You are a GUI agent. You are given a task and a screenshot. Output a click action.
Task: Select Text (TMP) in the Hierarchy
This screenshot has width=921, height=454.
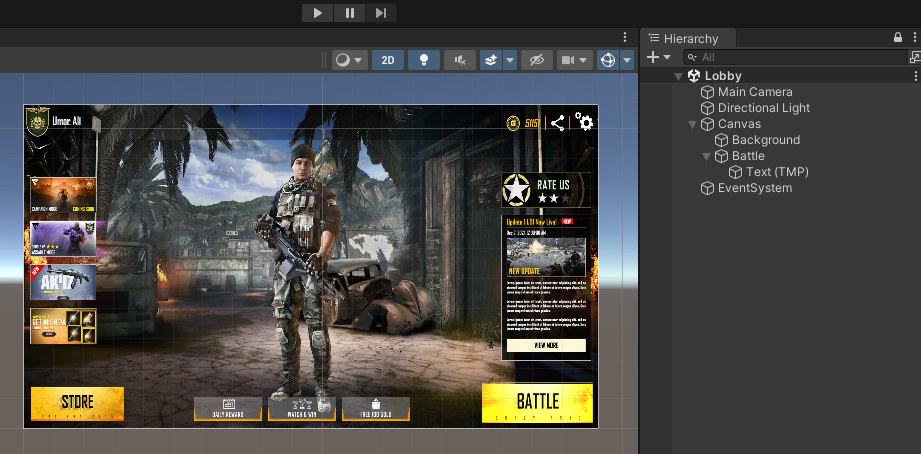(x=777, y=172)
